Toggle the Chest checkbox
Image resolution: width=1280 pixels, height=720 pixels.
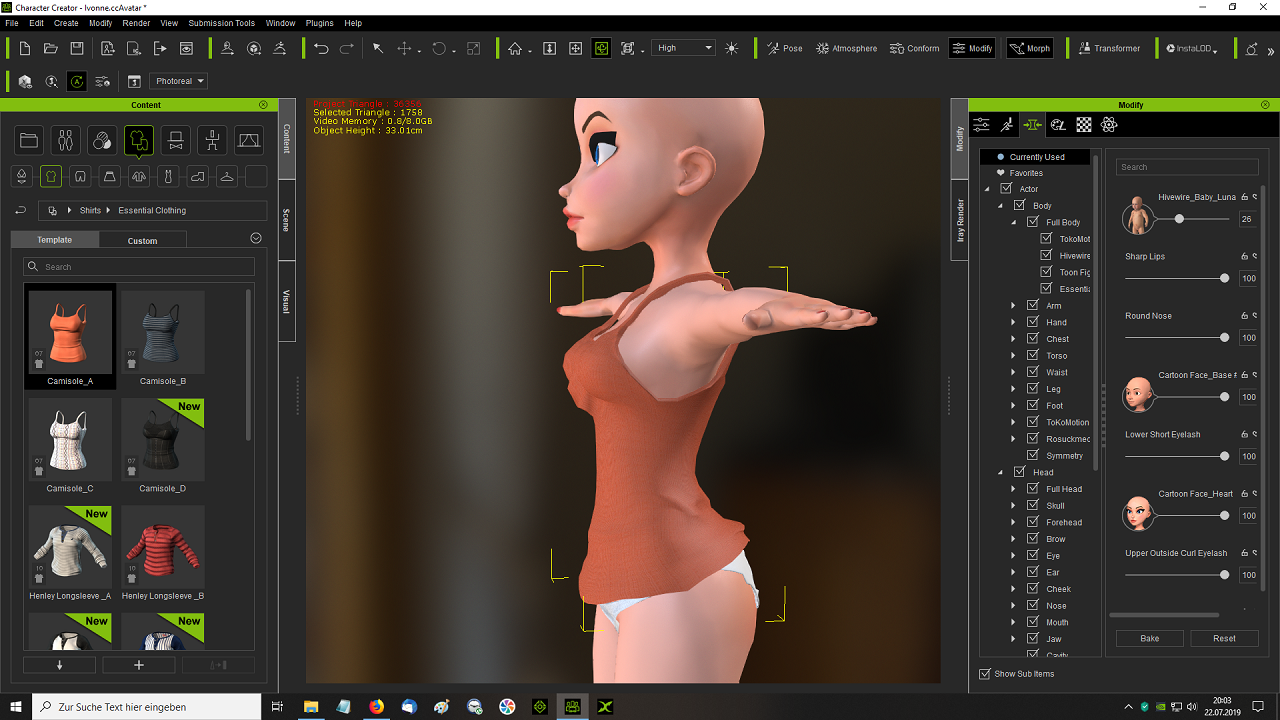[x=1033, y=339]
